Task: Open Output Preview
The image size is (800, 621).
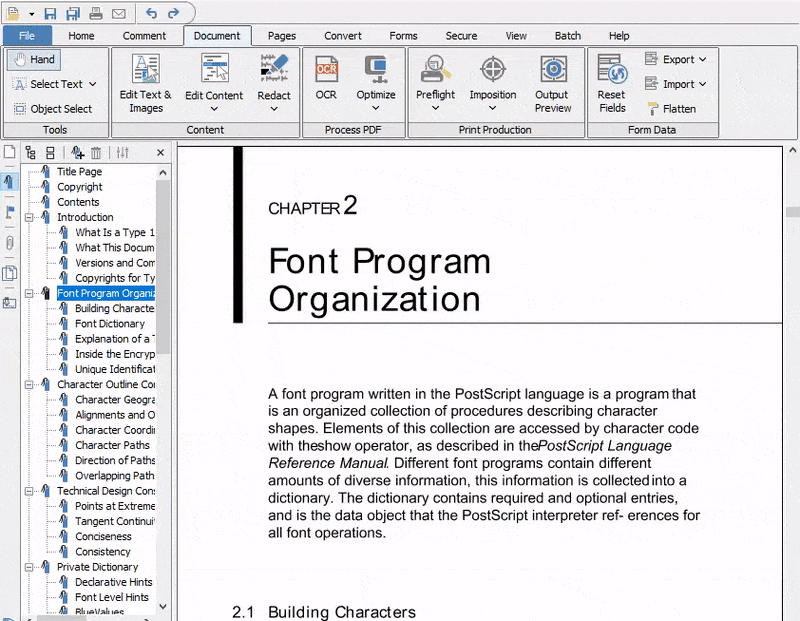Action: (x=552, y=83)
